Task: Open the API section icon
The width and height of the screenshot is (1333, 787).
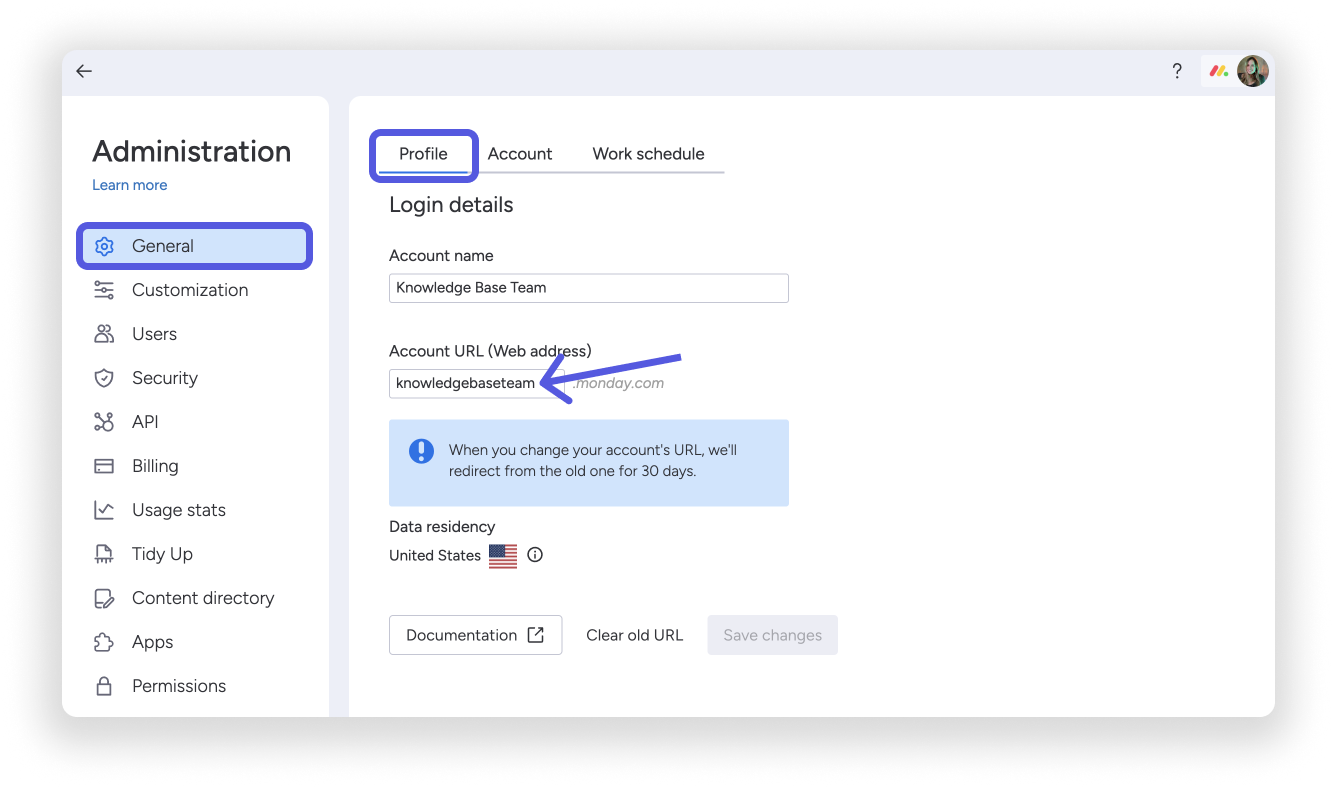Action: [x=104, y=421]
